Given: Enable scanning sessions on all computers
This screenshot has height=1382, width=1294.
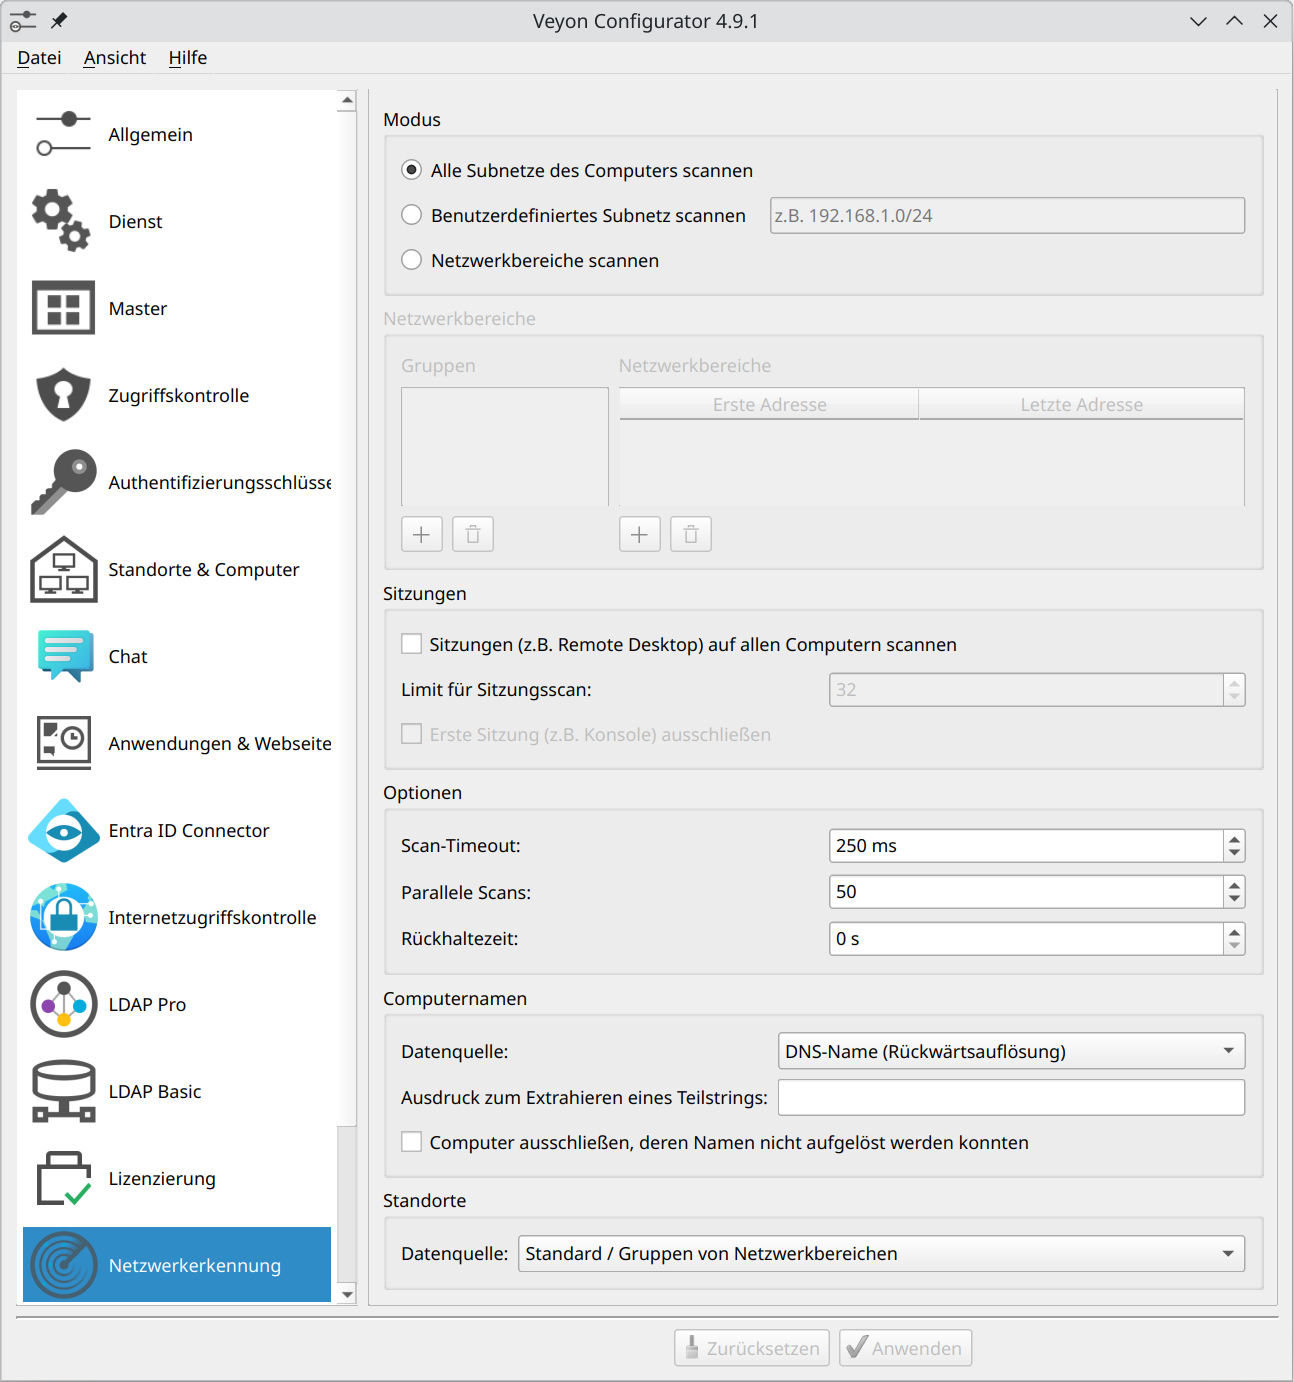Looking at the screenshot, I should [x=411, y=644].
